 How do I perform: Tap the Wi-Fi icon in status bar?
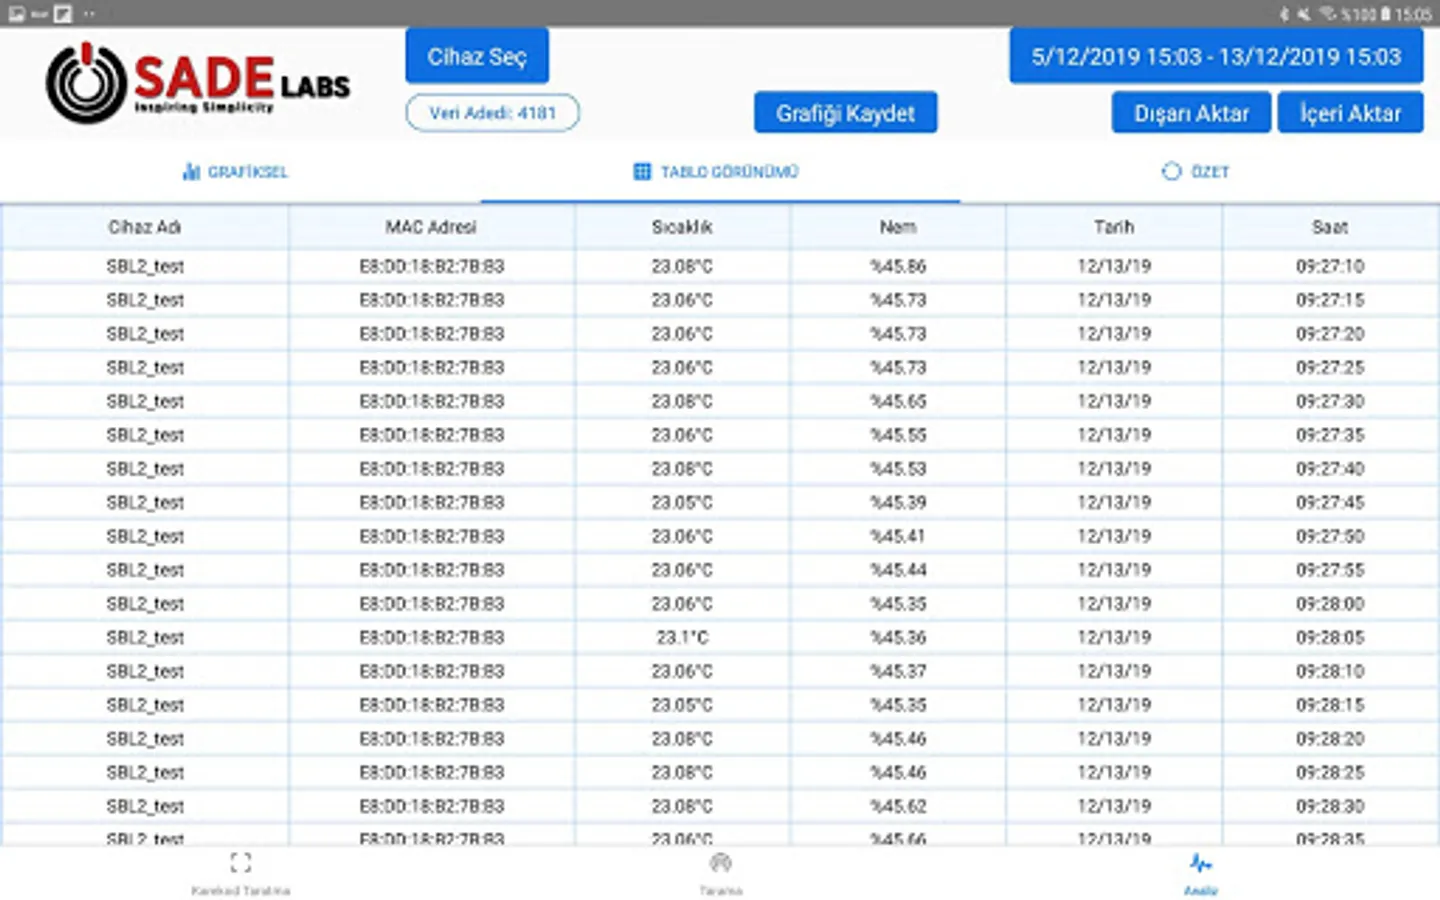[x=1327, y=13]
